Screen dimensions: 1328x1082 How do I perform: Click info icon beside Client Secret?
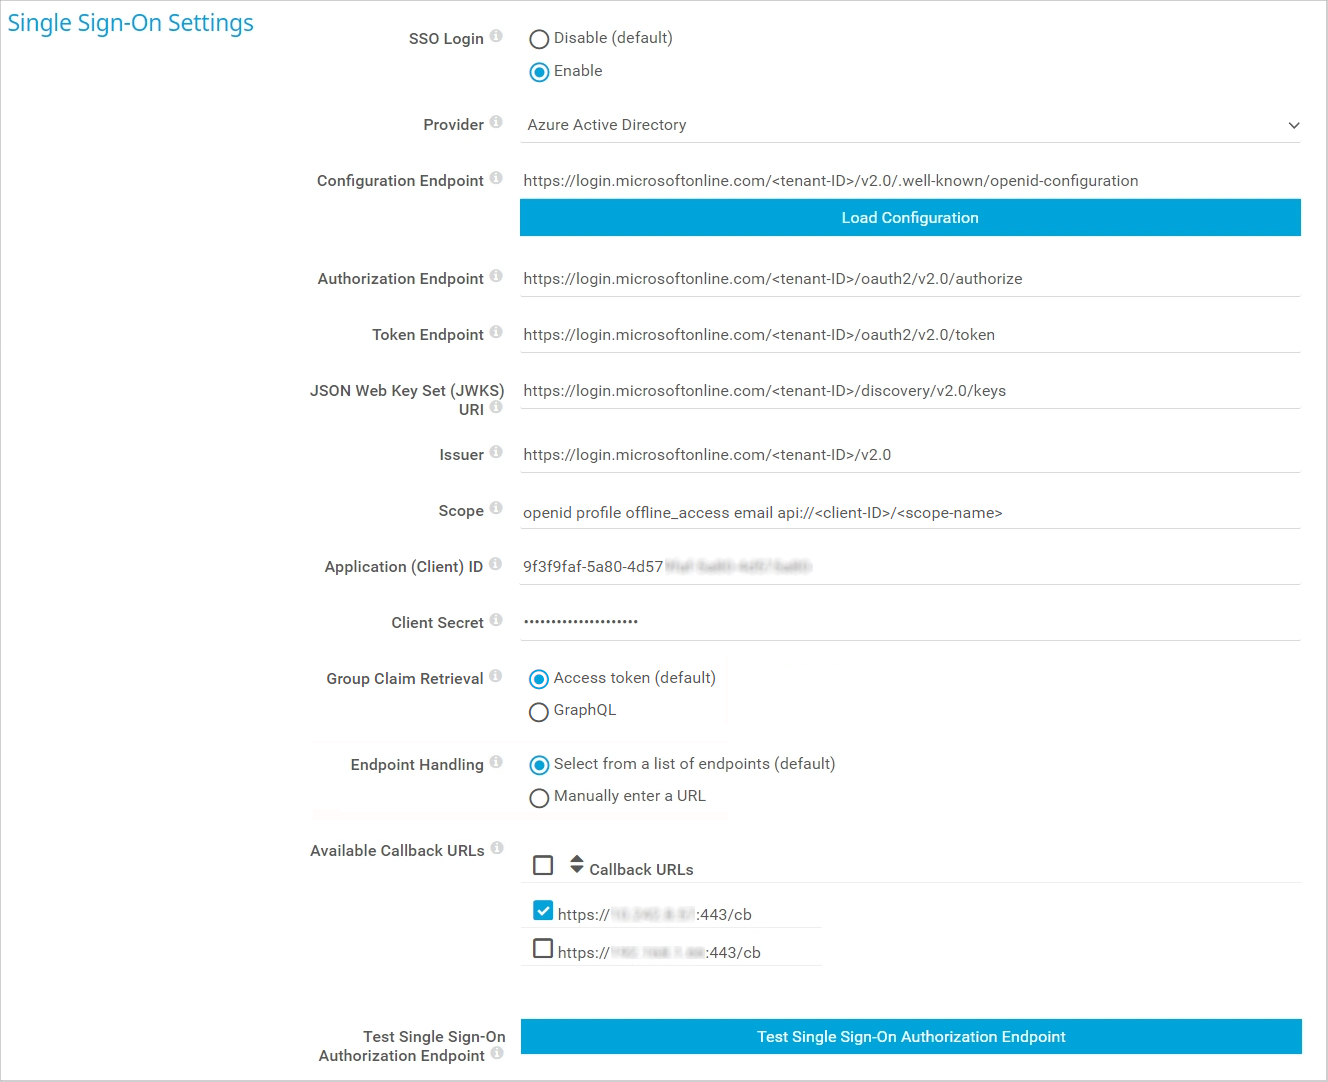pos(496,620)
